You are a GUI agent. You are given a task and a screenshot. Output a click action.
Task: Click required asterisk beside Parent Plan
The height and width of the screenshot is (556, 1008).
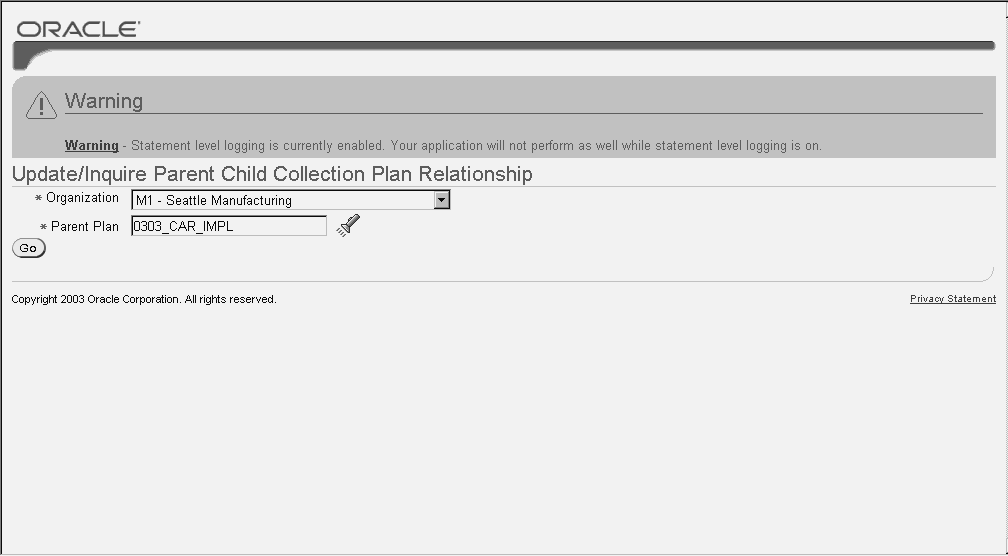coord(43,228)
